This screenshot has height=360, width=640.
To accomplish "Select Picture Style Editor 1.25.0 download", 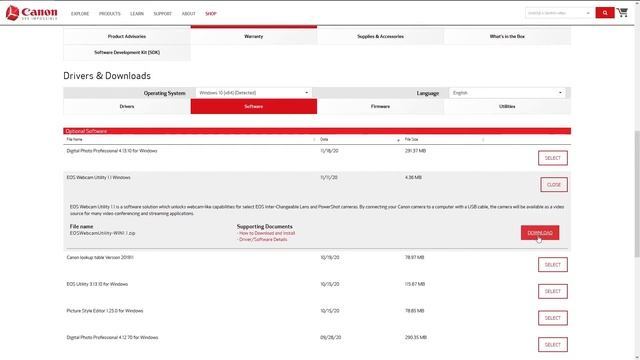I will (553, 318).
